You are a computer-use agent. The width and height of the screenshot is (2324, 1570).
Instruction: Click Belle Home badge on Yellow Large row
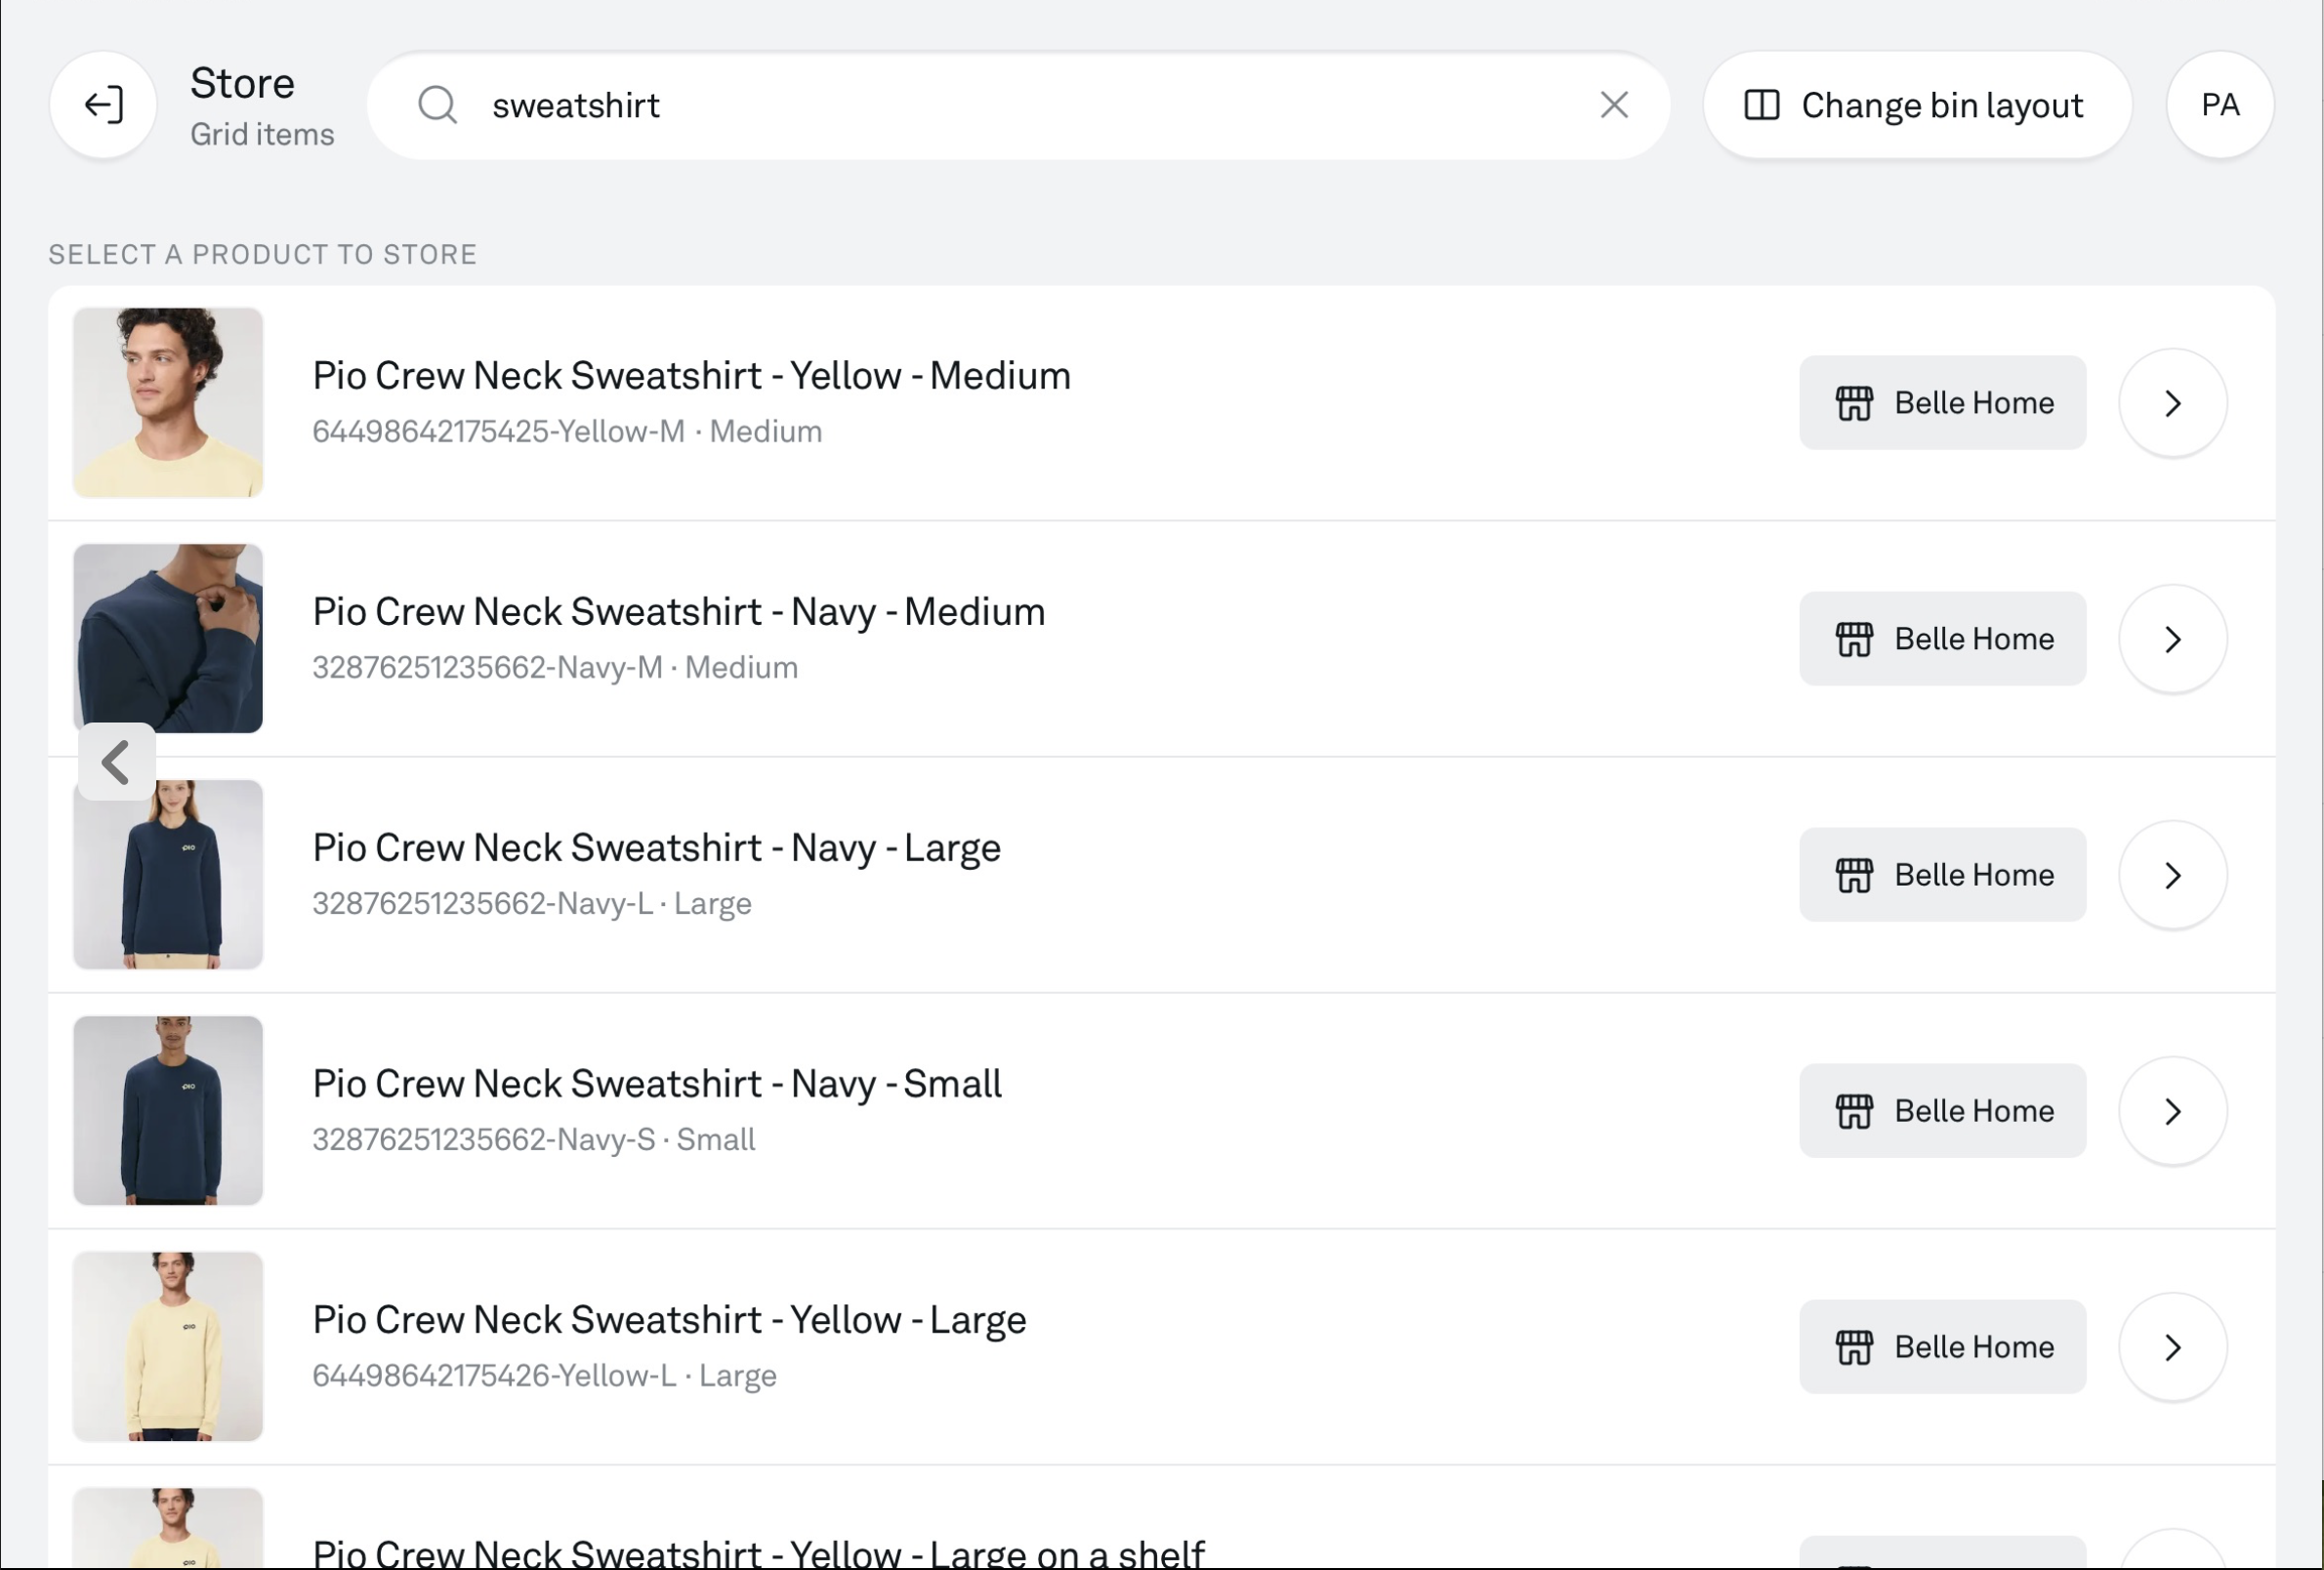pos(1942,1347)
